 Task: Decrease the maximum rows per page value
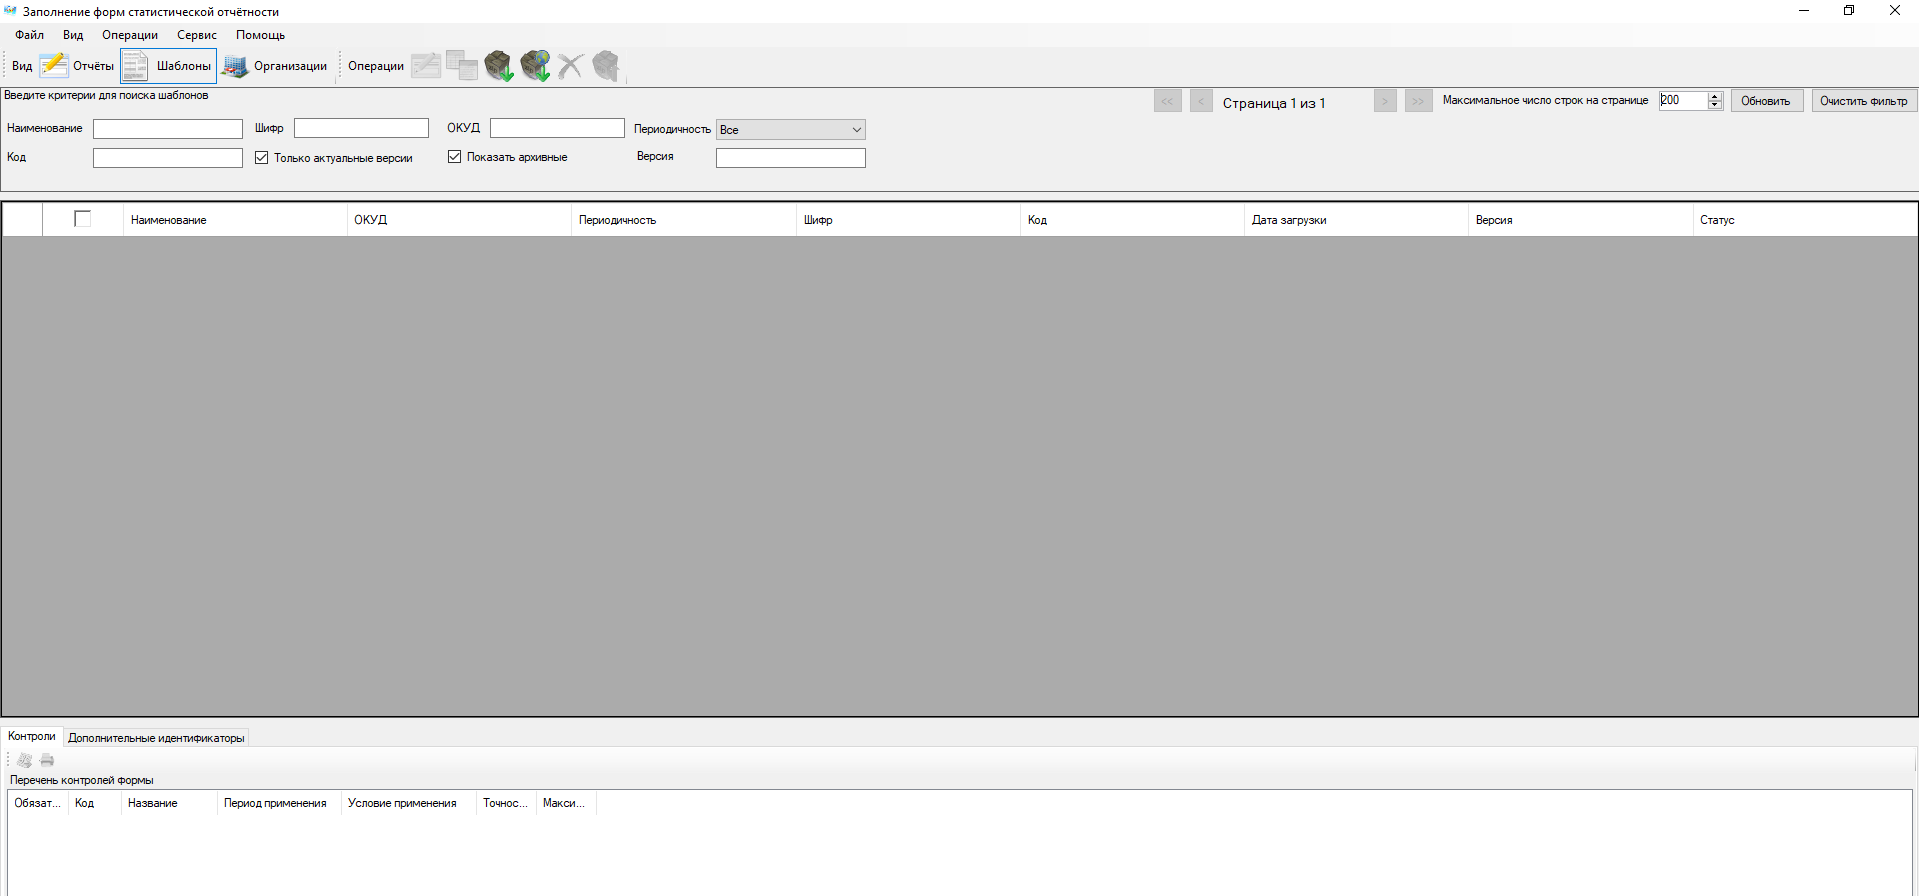pyautogui.click(x=1715, y=105)
